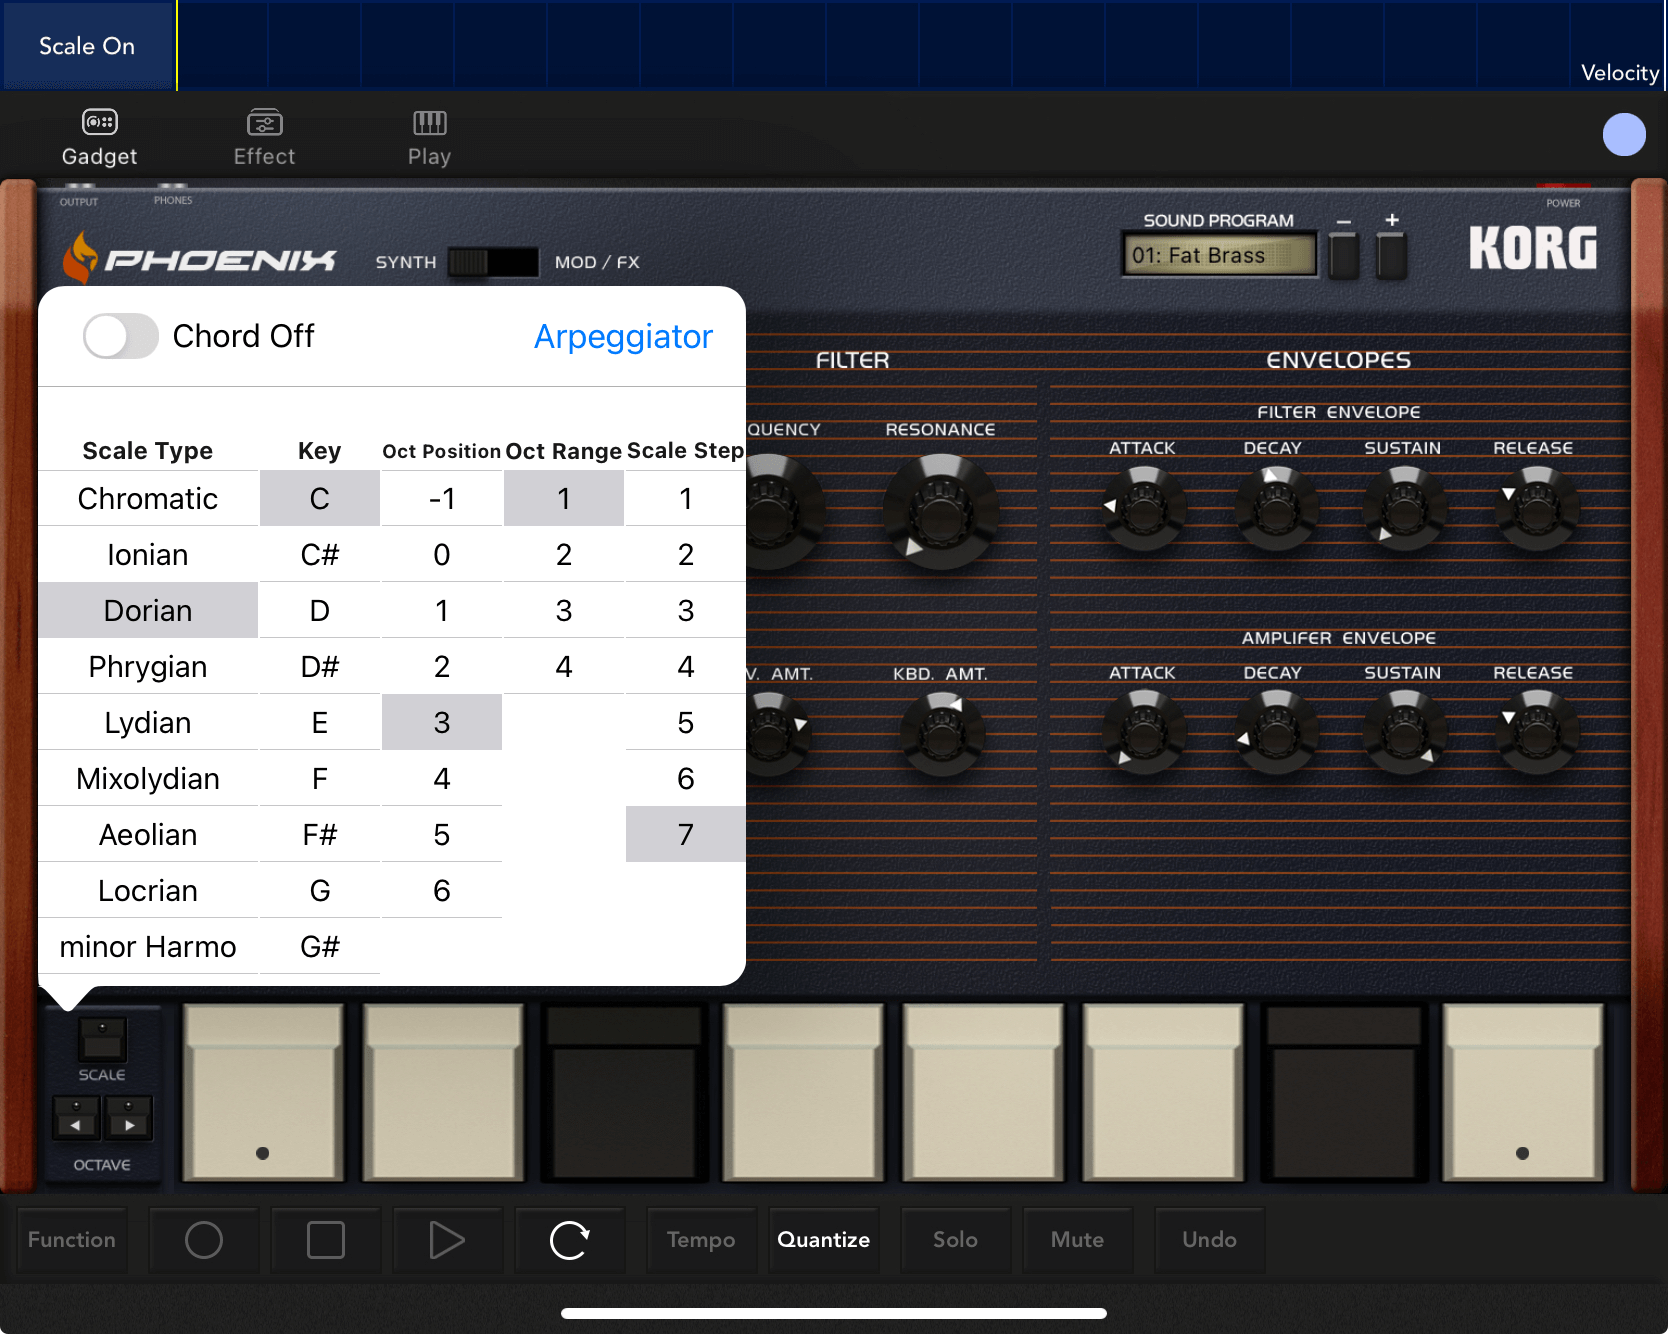Set Scale Step to 7

click(x=686, y=834)
